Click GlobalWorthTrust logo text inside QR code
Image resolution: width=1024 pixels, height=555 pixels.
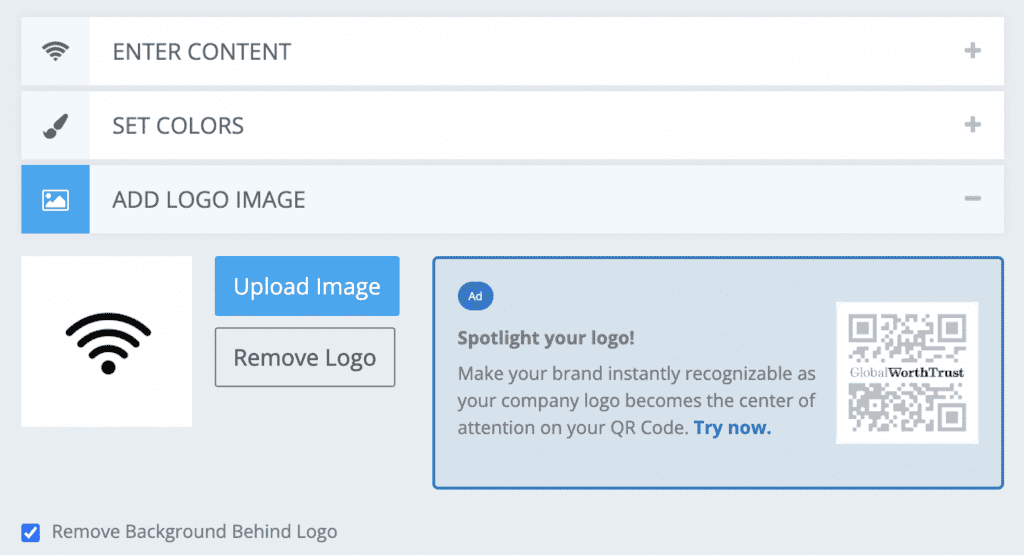pos(907,373)
